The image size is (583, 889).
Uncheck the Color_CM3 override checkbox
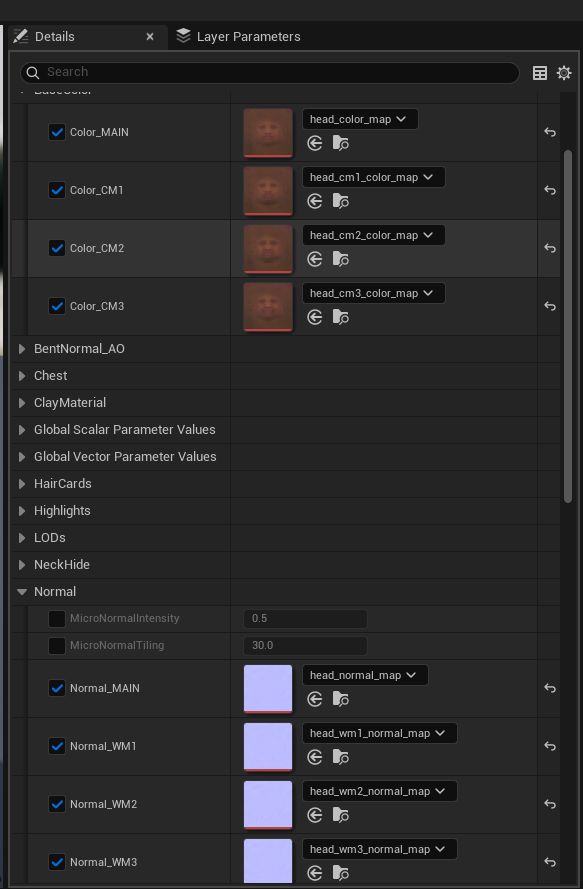[x=57, y=306]
